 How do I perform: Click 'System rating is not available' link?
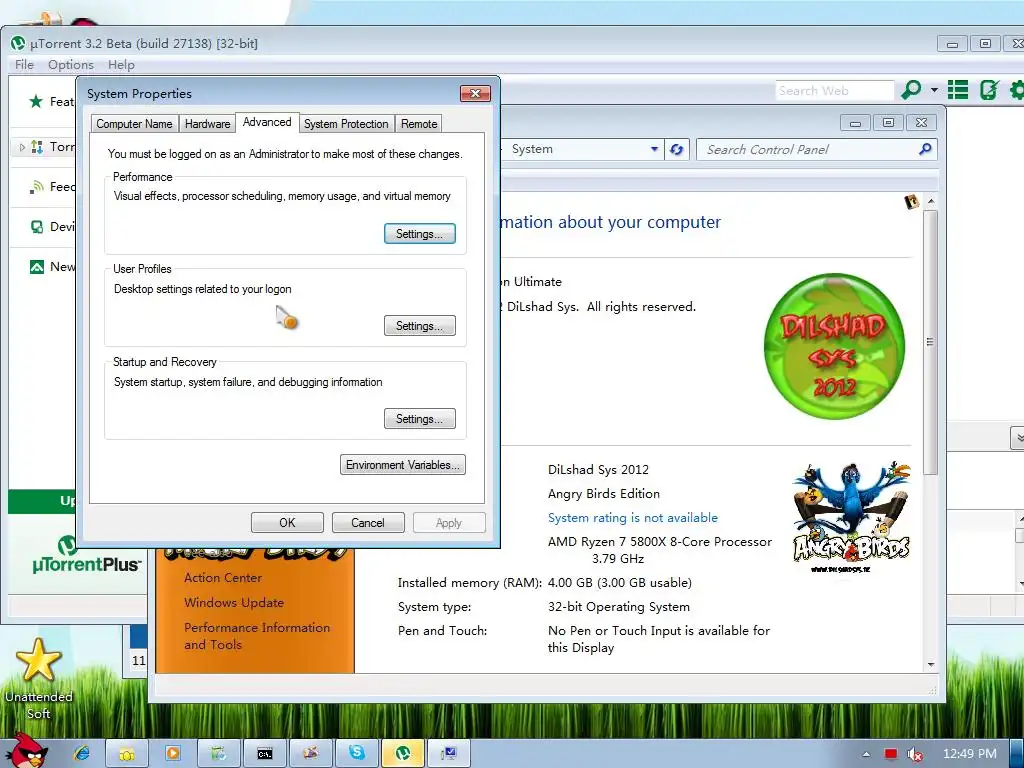(633, 517)
